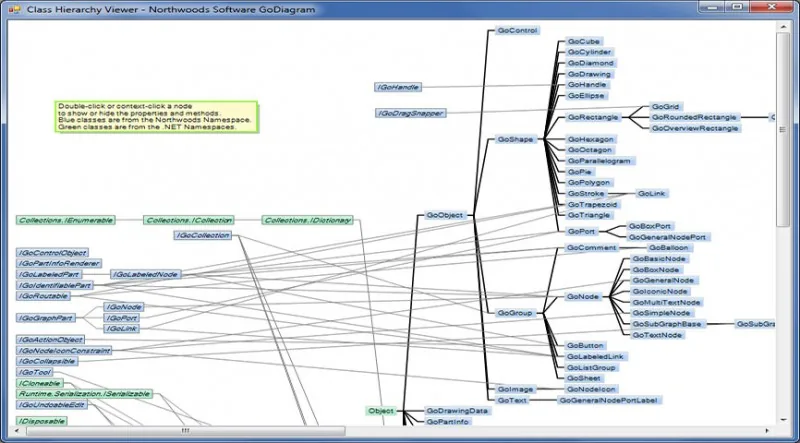This screenshot has width=800, height=443.
Task: Select the GoShape class node
Action: coord(515,139)
